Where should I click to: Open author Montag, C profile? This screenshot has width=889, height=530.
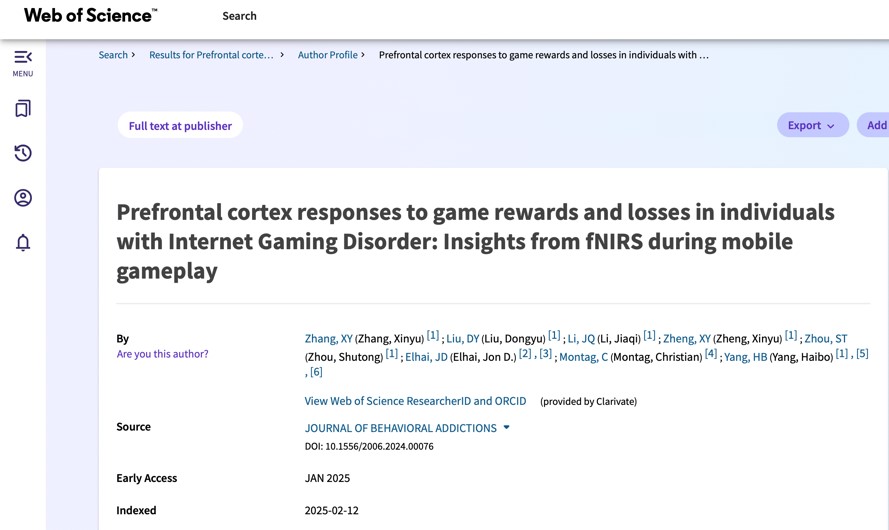click(x=583, y=357)
